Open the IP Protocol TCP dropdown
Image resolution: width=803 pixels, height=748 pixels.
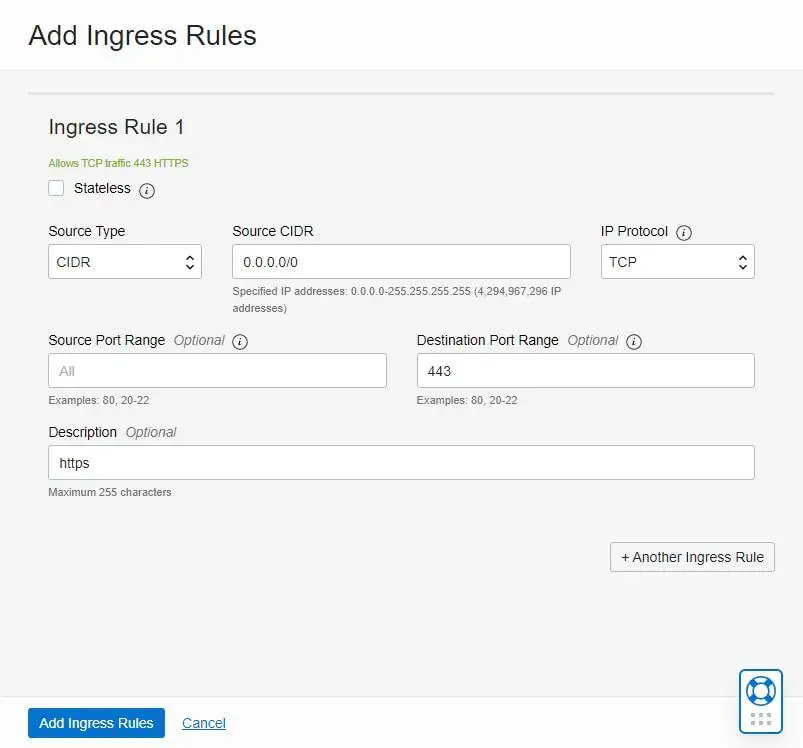[x=678, y=262]
